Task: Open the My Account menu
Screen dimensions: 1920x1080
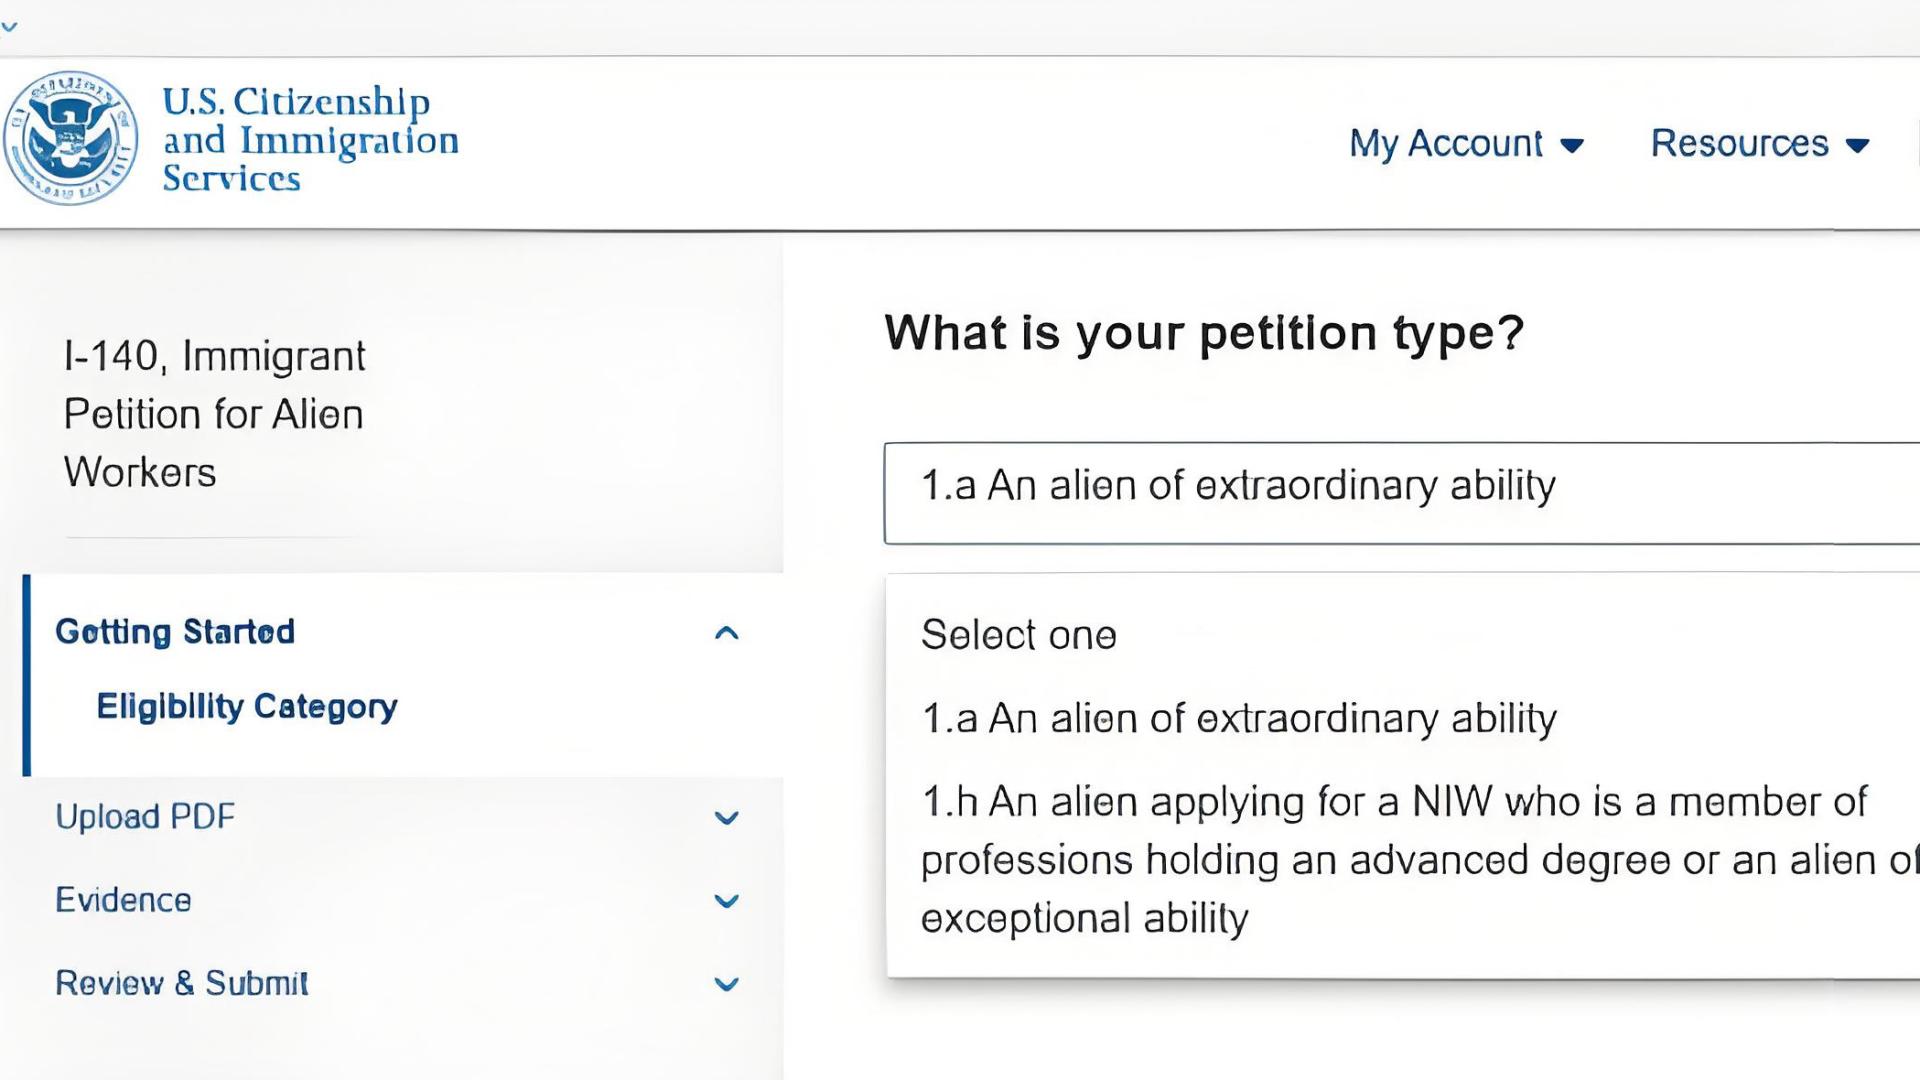Action: (1445, 144)
